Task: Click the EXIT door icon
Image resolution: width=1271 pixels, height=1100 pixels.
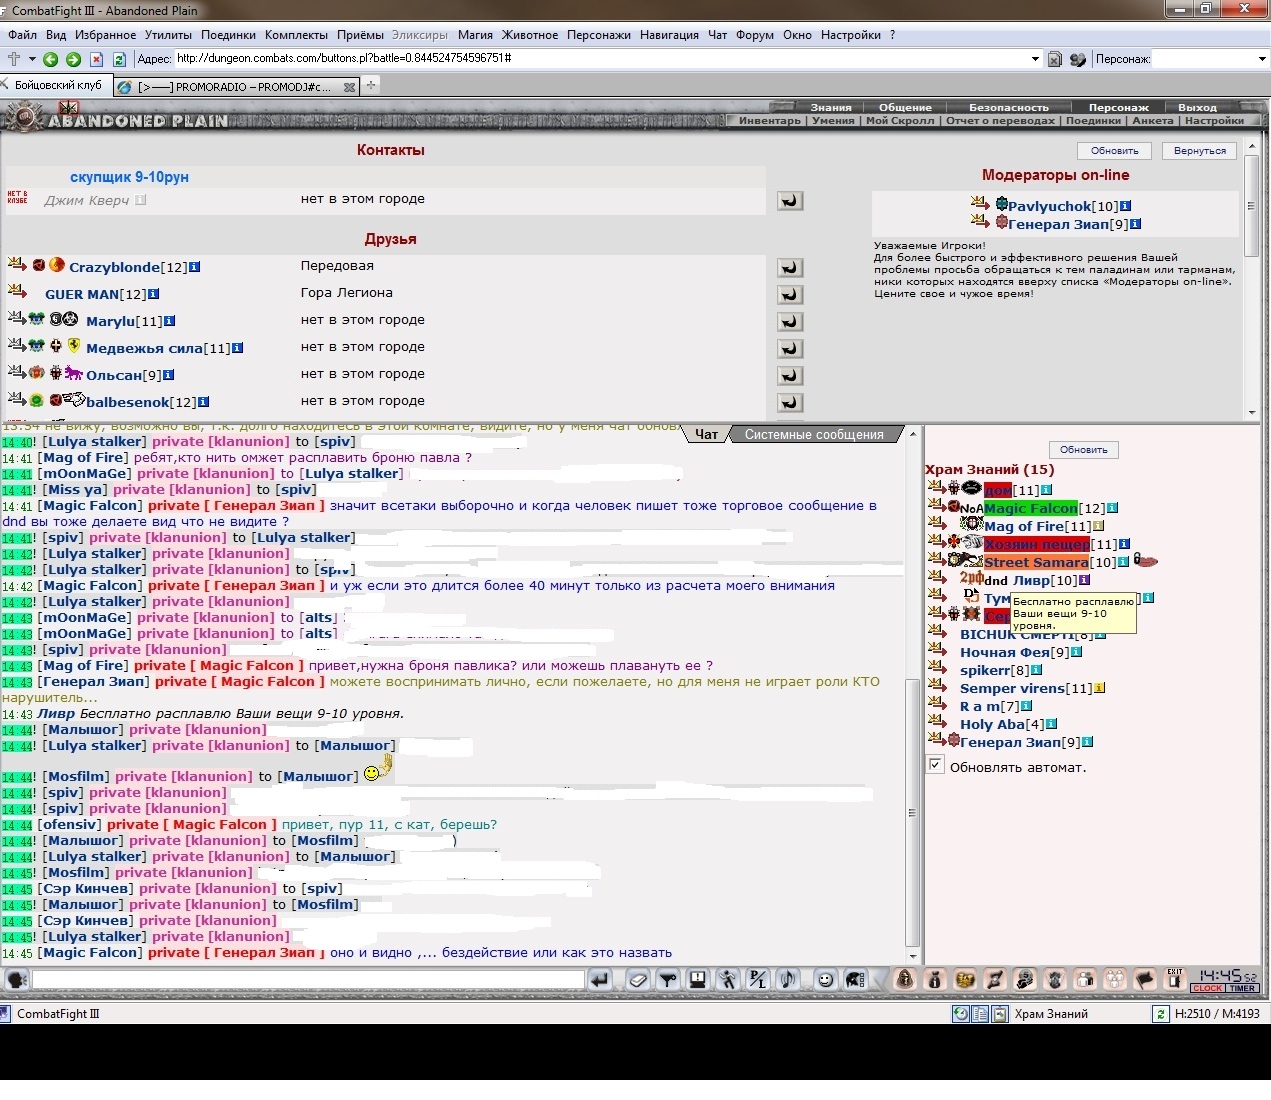Action: [1175, 979]
